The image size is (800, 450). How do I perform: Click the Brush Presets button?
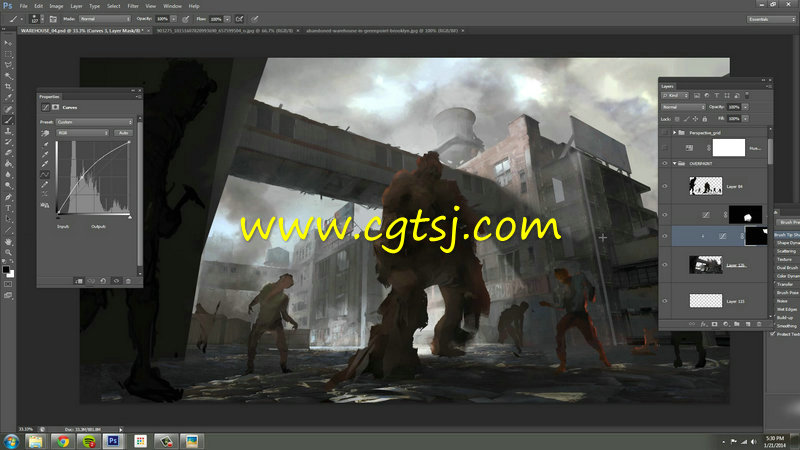790,222
